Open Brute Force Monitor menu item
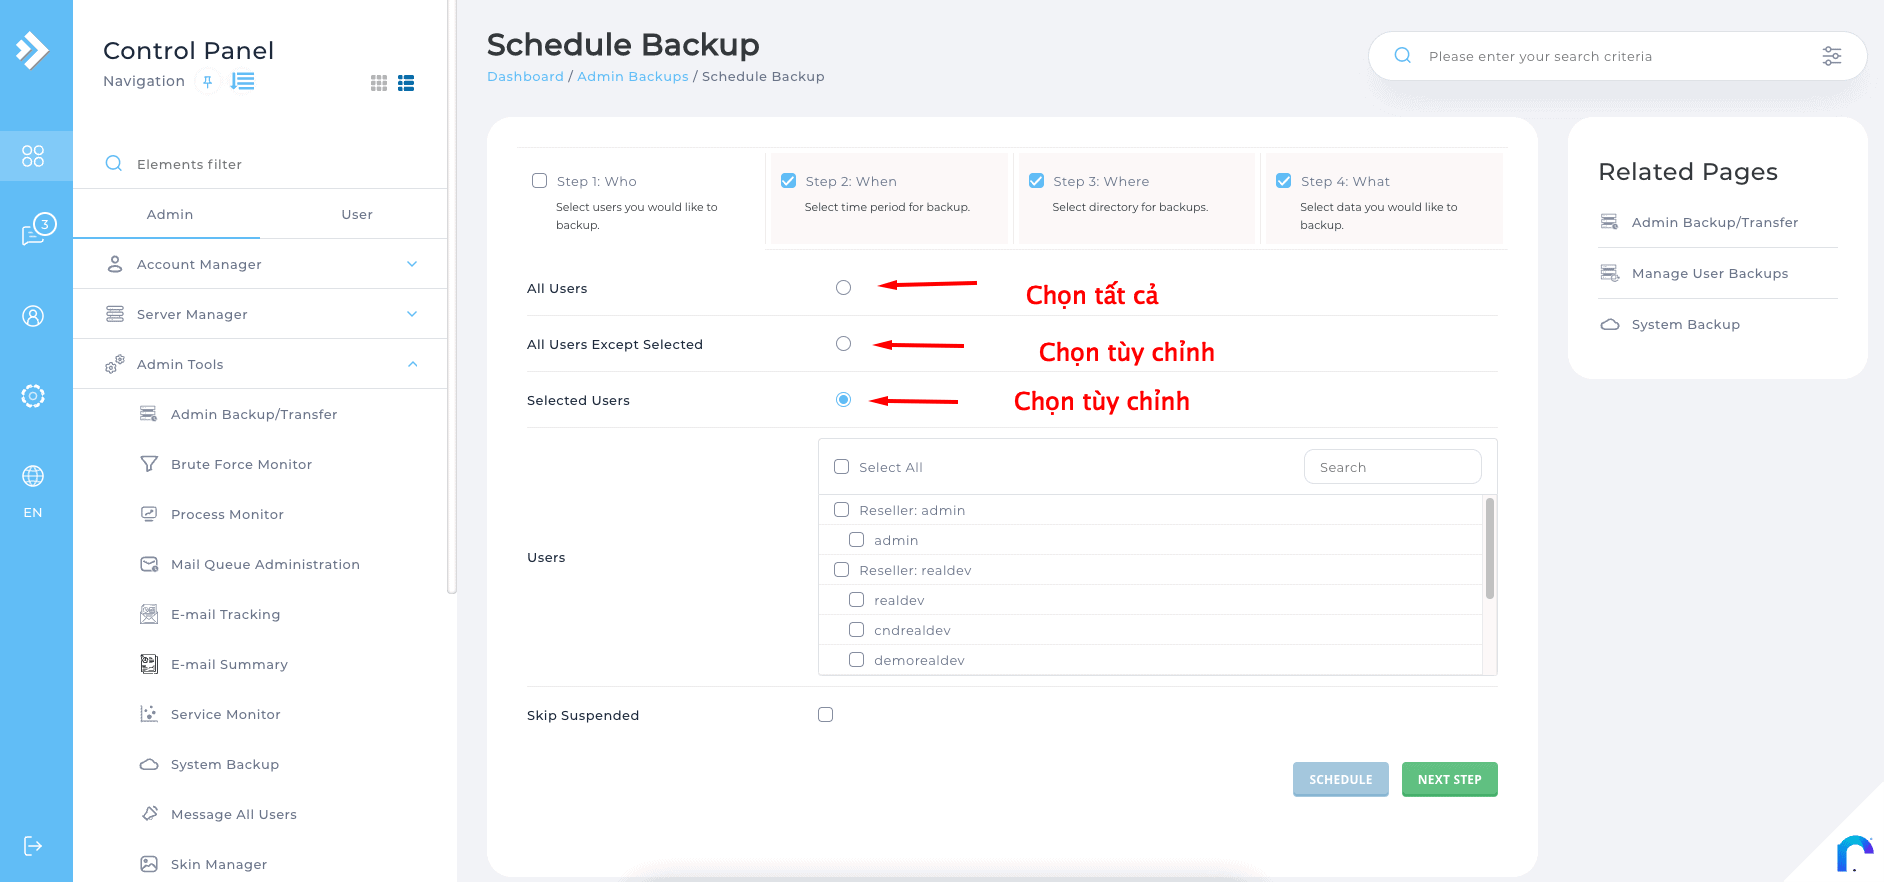The height and width of the screenshot is (882, 1884). 241,465
